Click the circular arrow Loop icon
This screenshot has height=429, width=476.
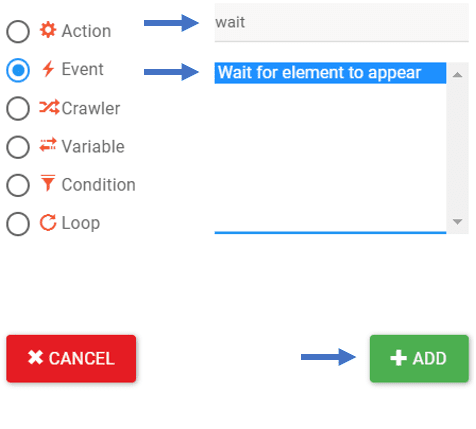click(x=48, y=222)
